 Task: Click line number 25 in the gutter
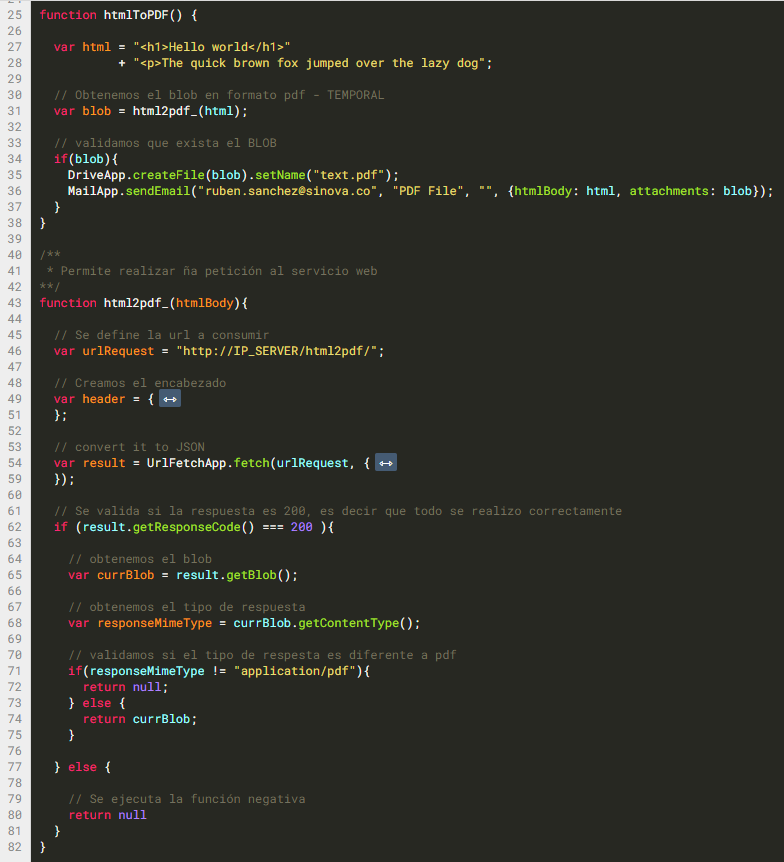click(14, 15)
